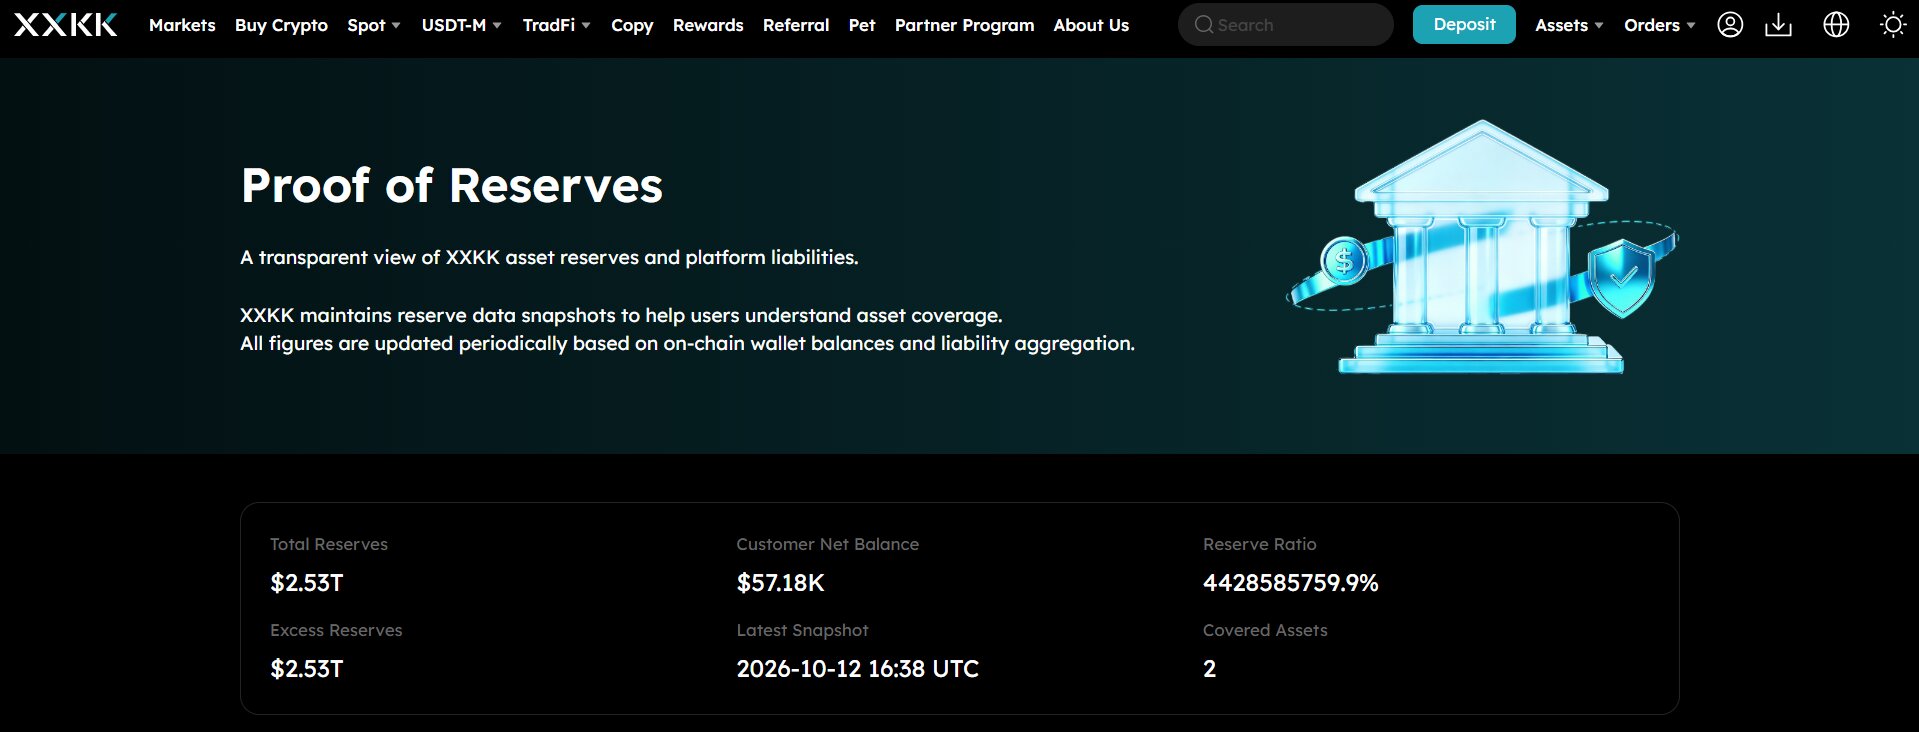Click the search magnifier icon

click(x=1204, y=25)
